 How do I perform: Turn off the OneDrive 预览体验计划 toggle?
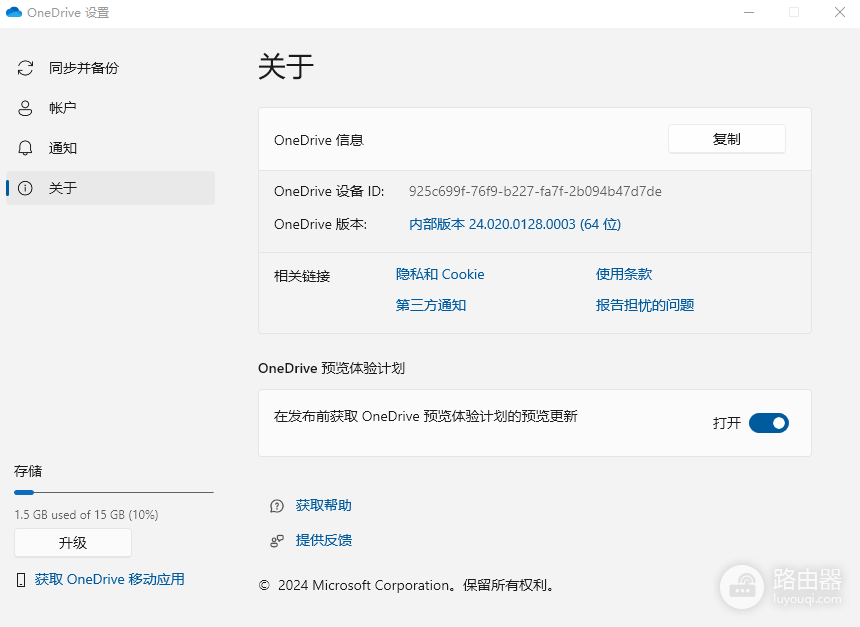click(x=768, y=423)
